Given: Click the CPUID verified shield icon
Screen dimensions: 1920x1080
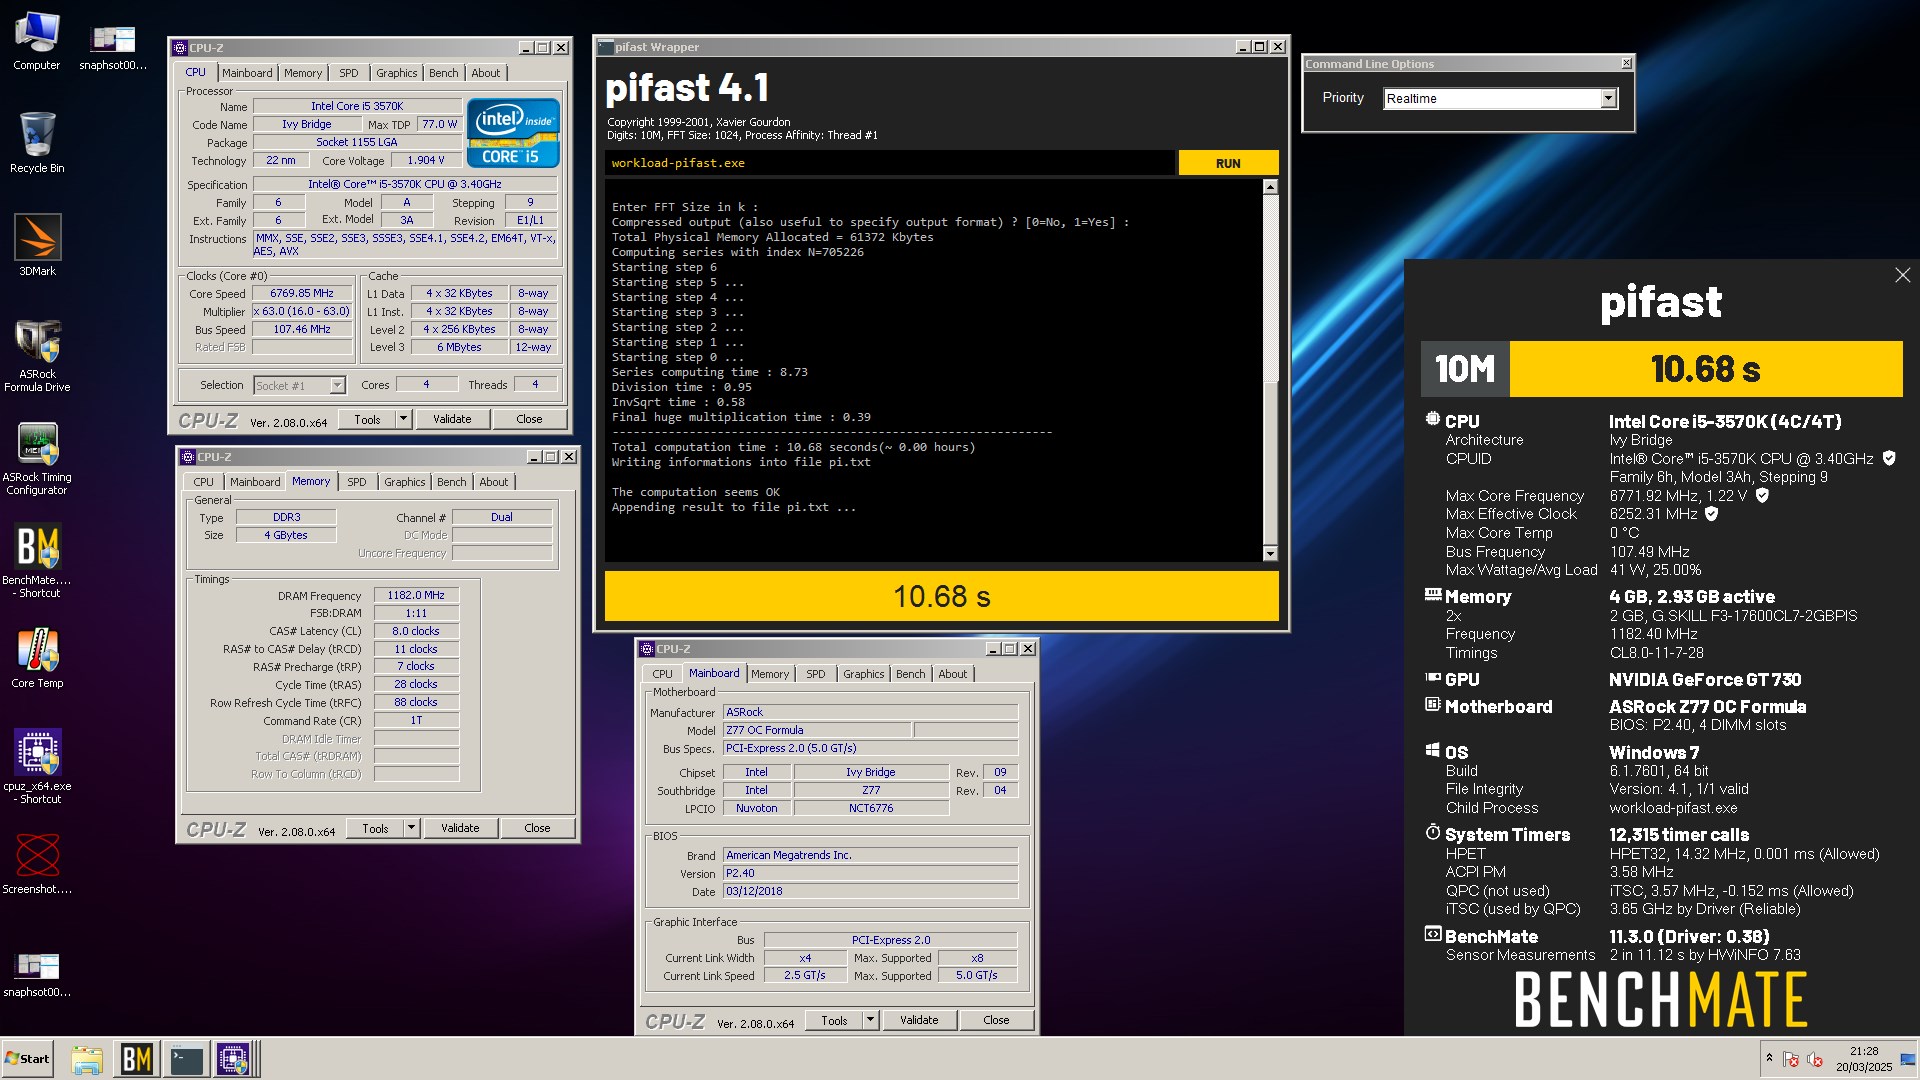Looking at the screenshot, I should 1889,458.
